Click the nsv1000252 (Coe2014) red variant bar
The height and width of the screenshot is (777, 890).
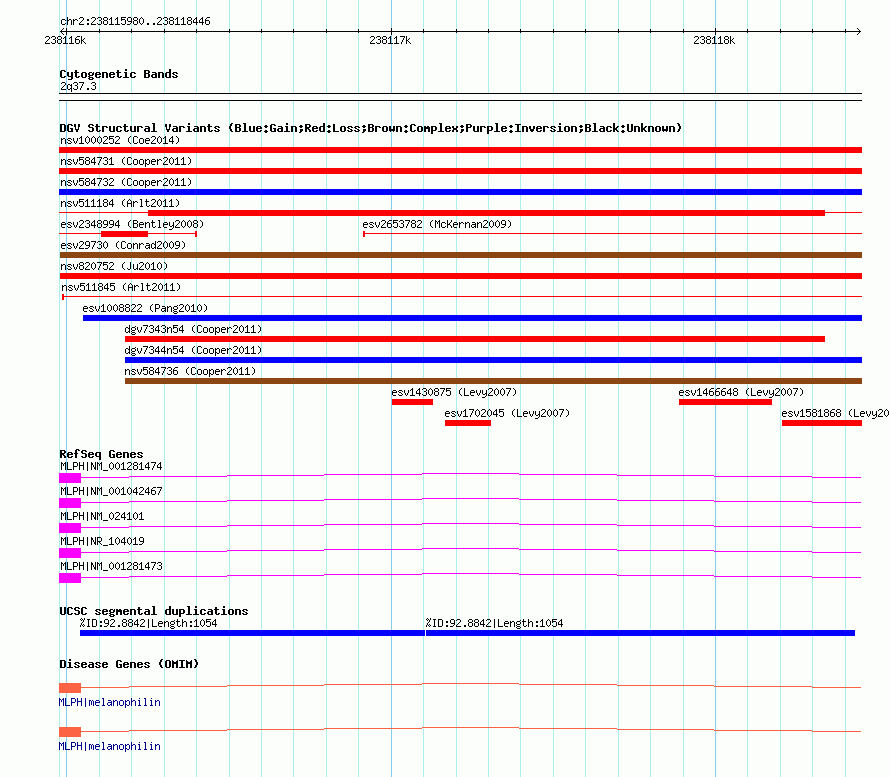pos(460,150)
